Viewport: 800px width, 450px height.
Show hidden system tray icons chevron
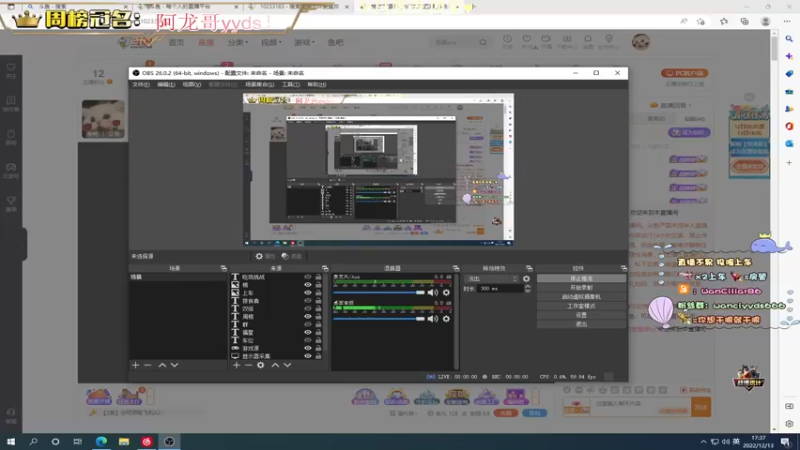[704, 441]
